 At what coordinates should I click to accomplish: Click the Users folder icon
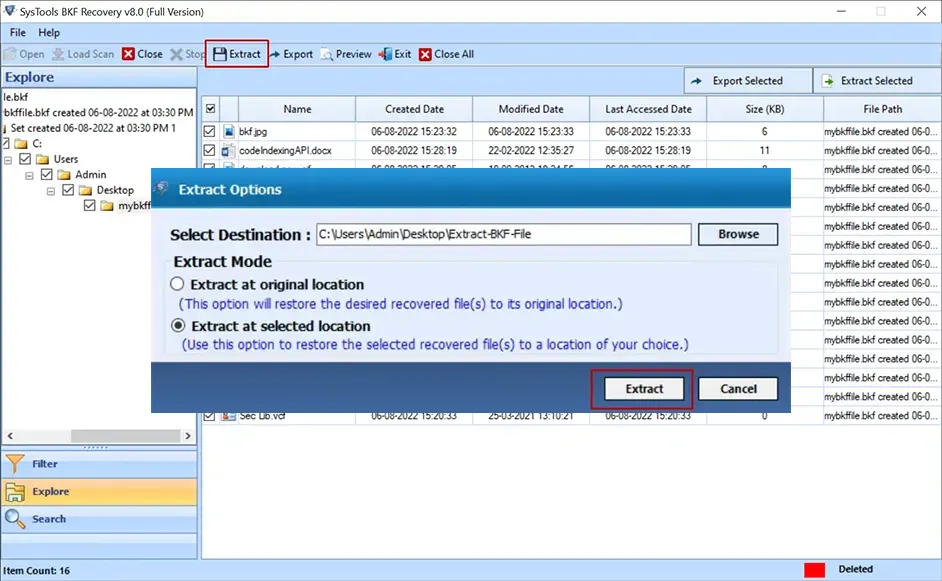pyautogui.click(x=42, y=159)
